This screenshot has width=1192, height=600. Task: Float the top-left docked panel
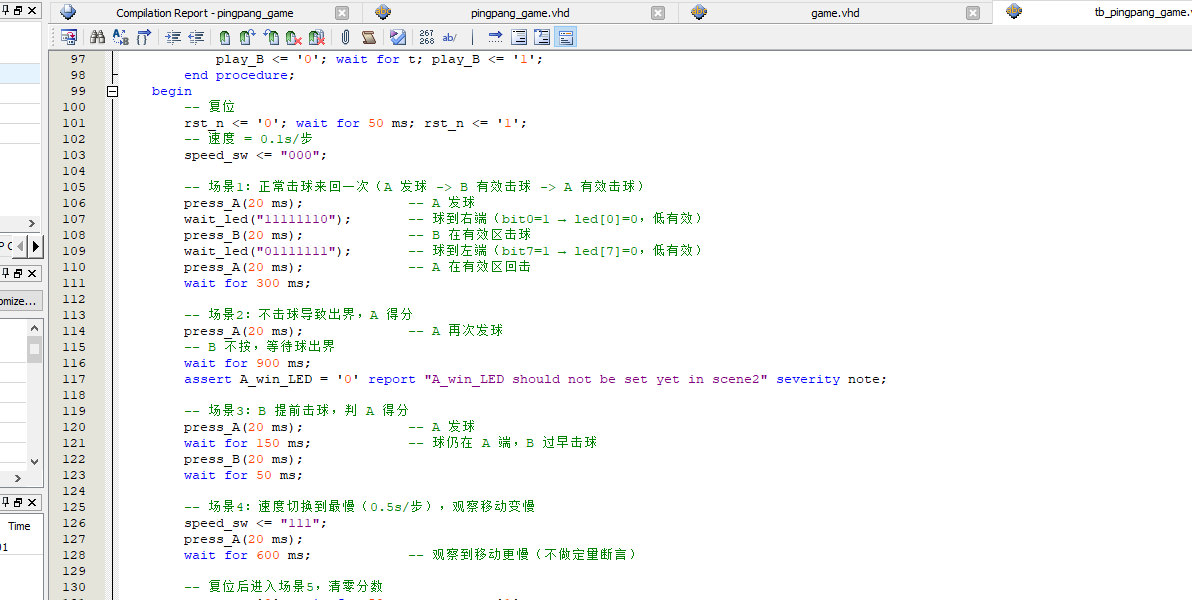click(x=19, y=11)
